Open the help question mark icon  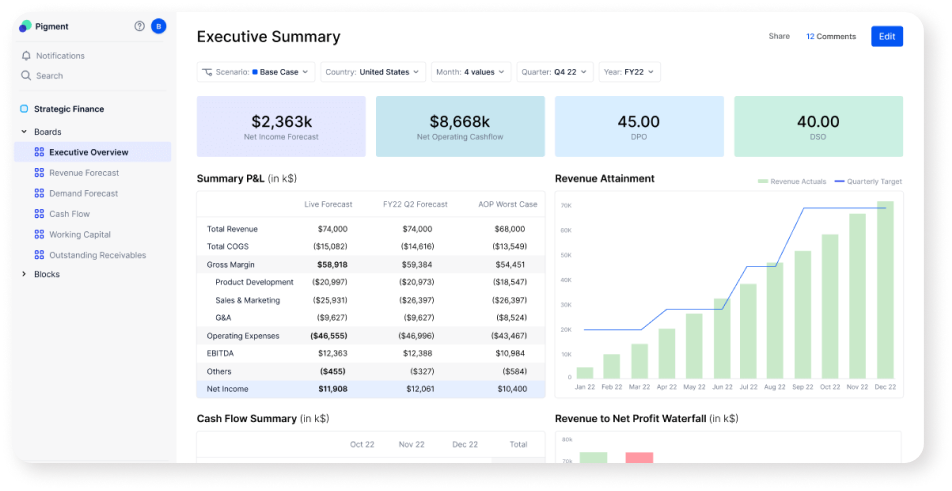click(x=139, y=26)
